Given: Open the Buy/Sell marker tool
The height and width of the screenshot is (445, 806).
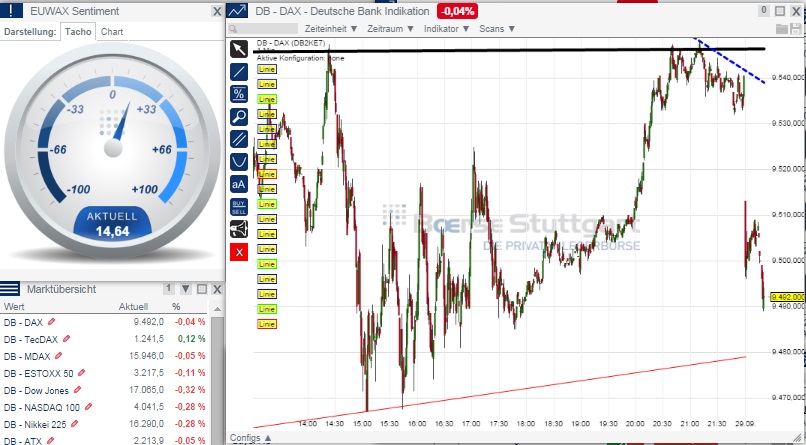Looking at the screenshot, I should click(x=239, y=207).
